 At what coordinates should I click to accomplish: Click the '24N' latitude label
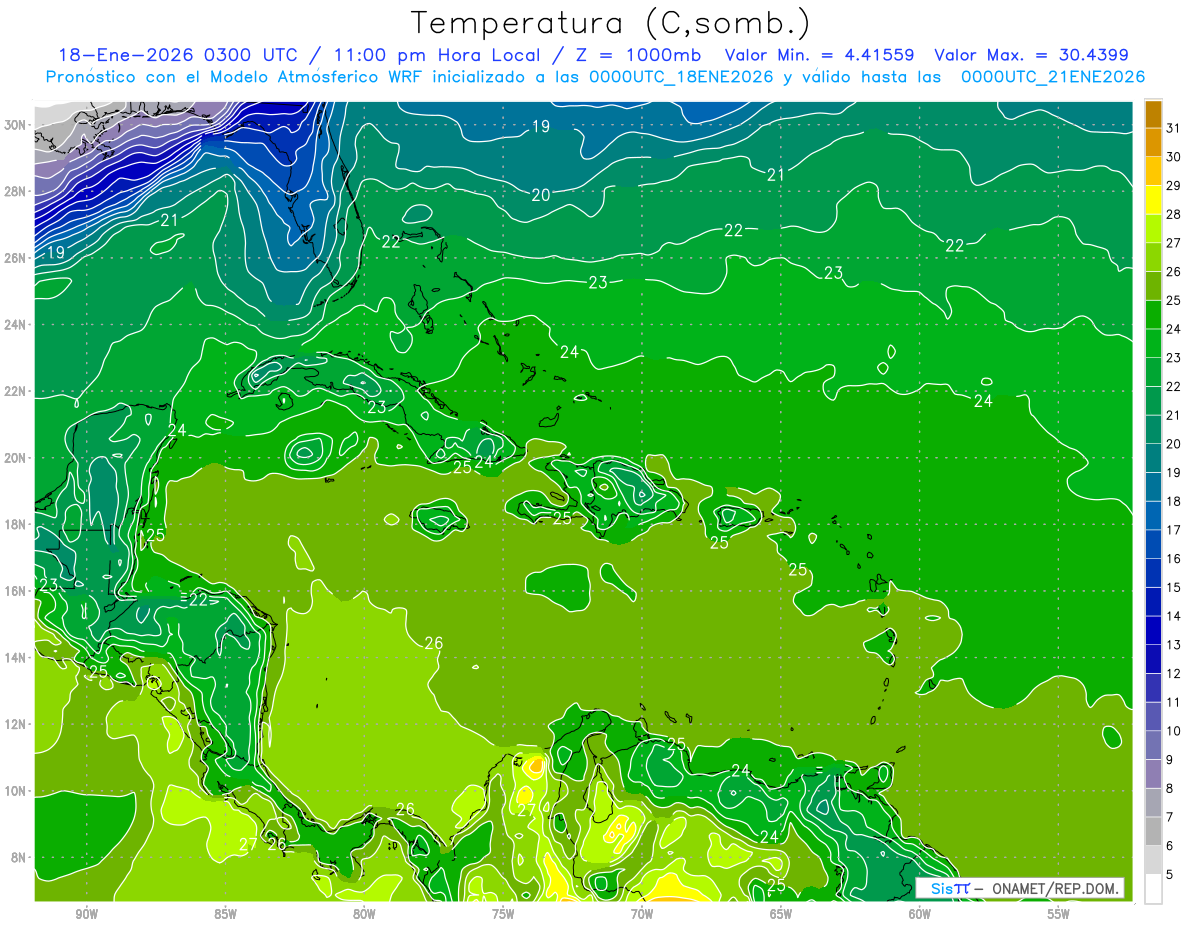pyautogui.click(x=15, y=325)
